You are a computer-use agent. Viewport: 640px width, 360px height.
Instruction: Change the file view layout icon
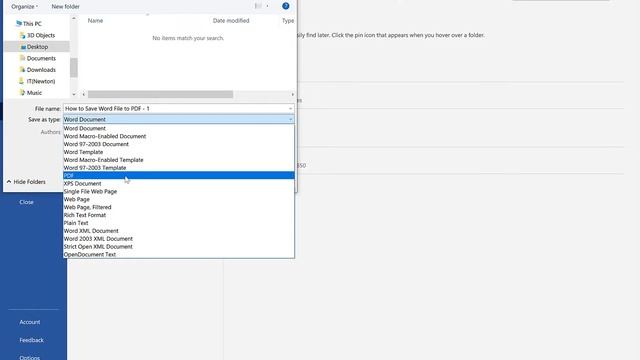pos(258,6)
